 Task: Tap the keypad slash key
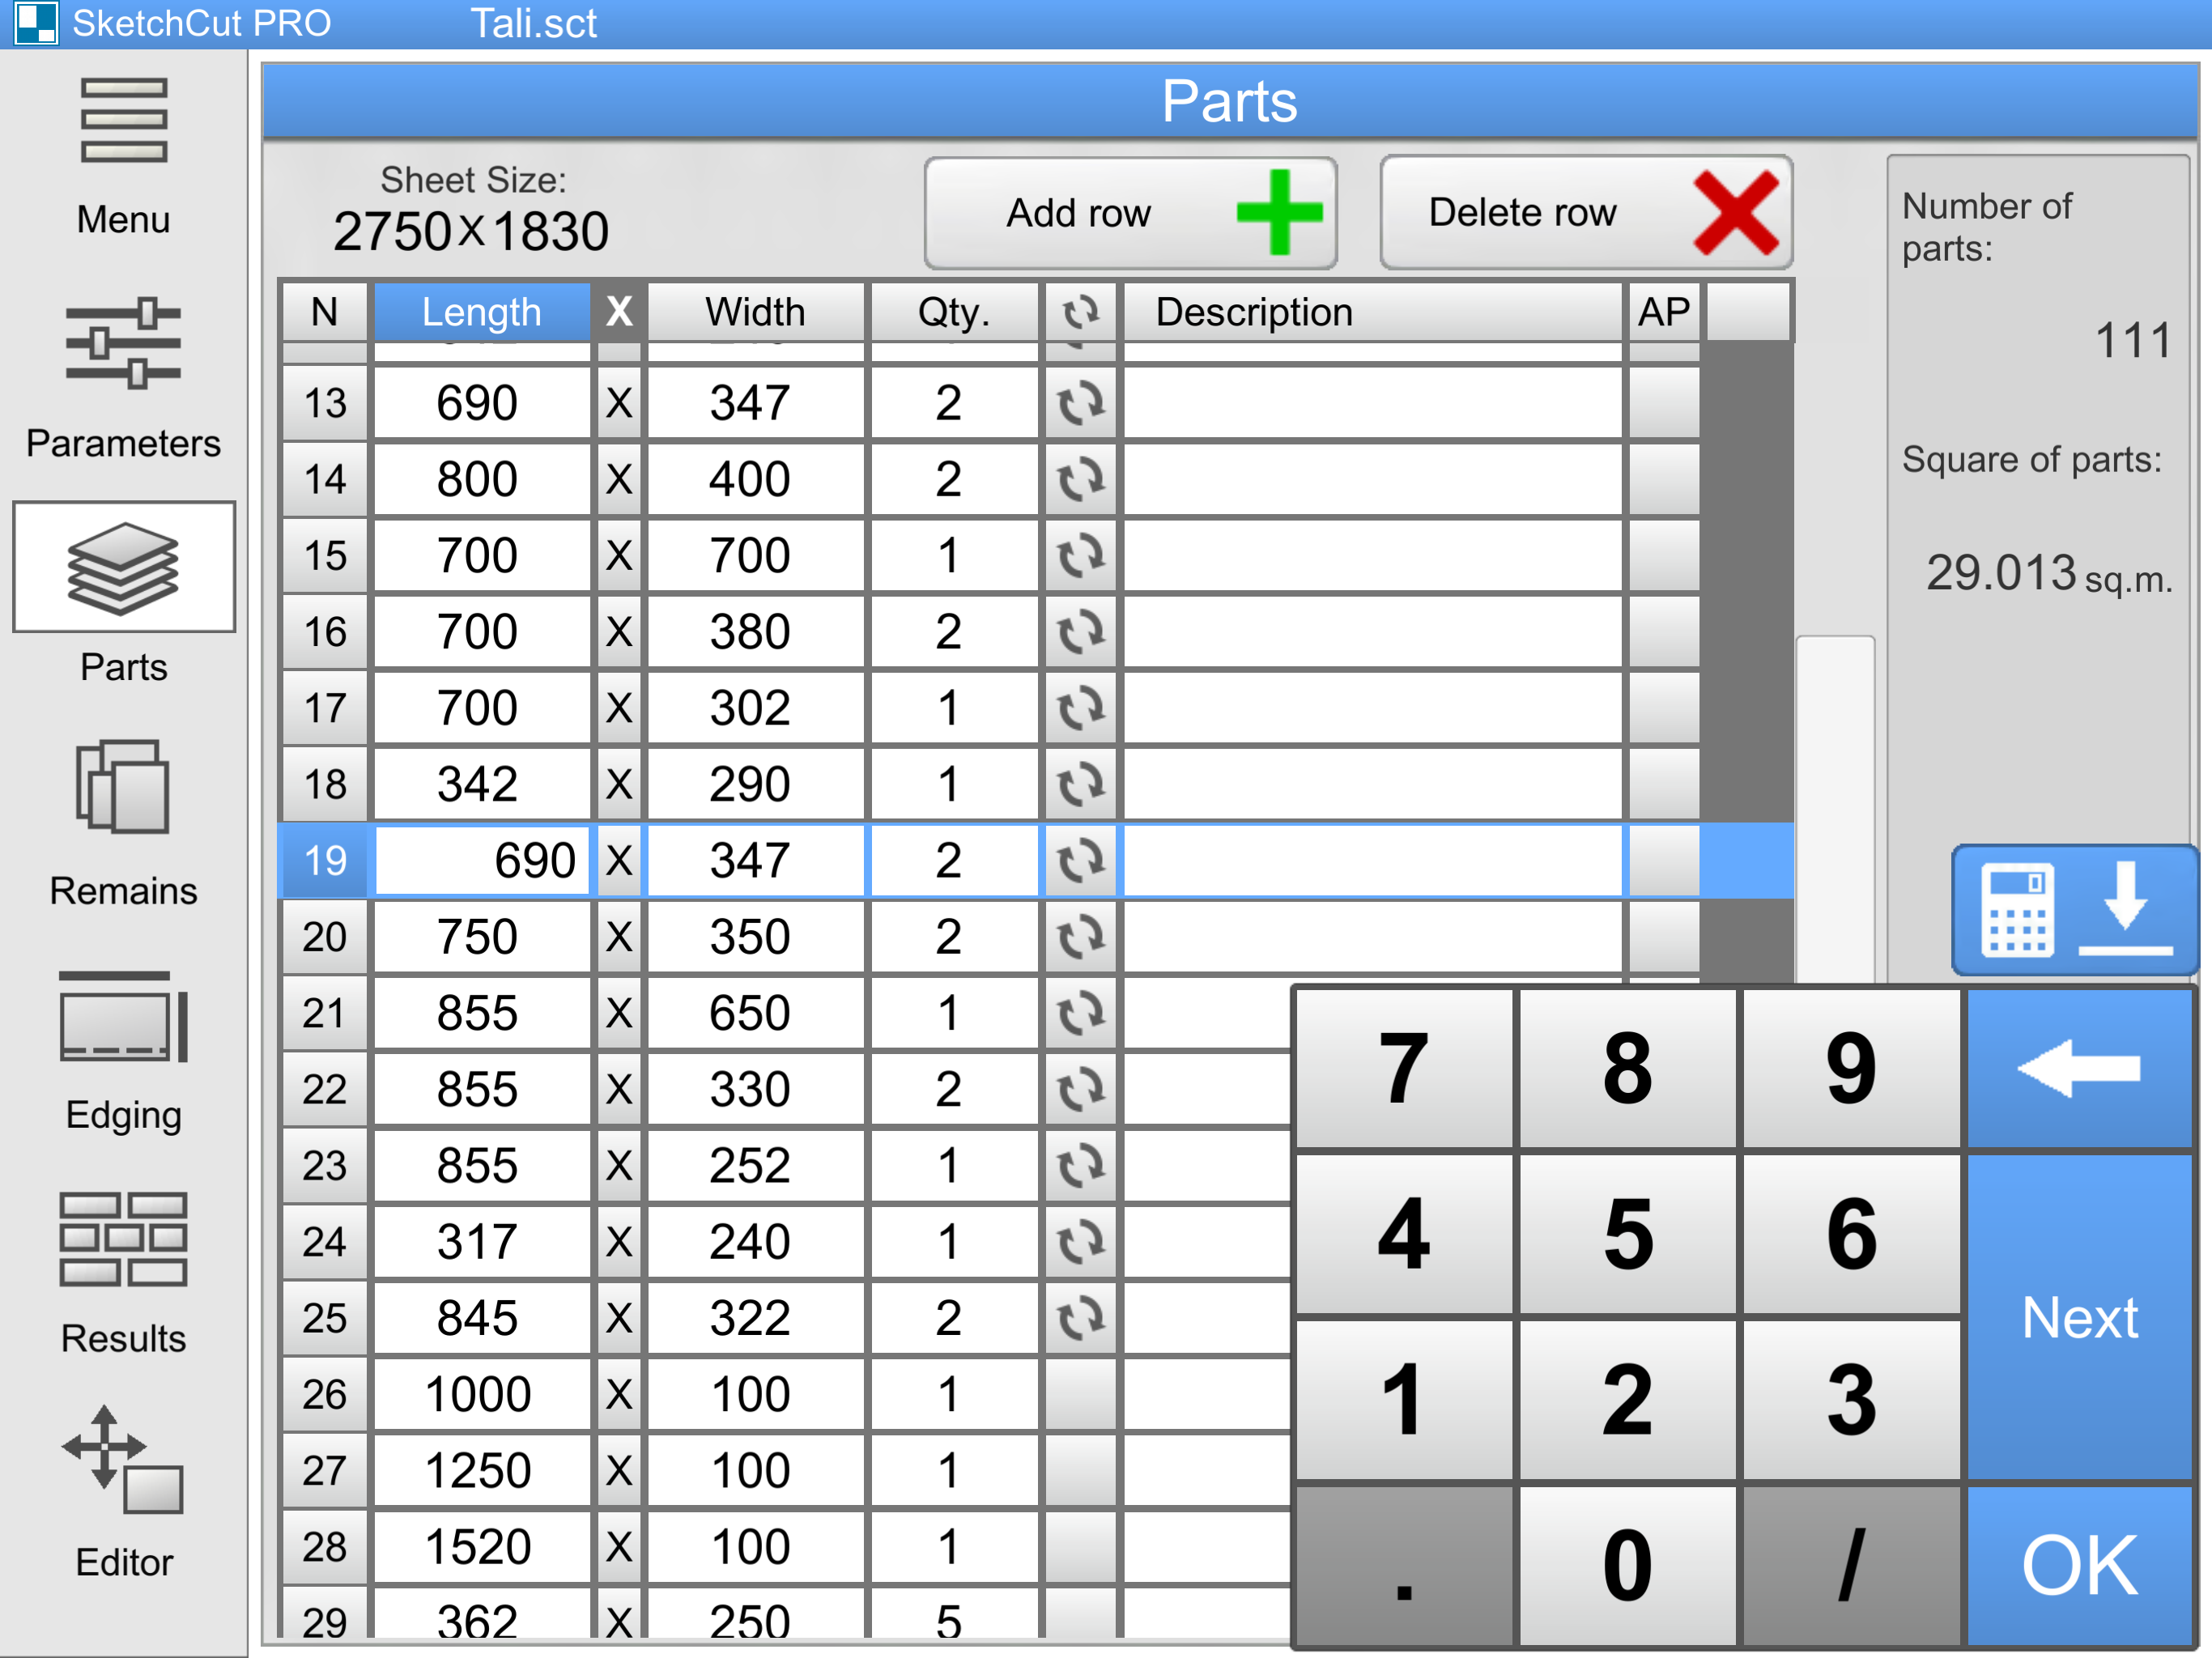pos(1852,1565)
